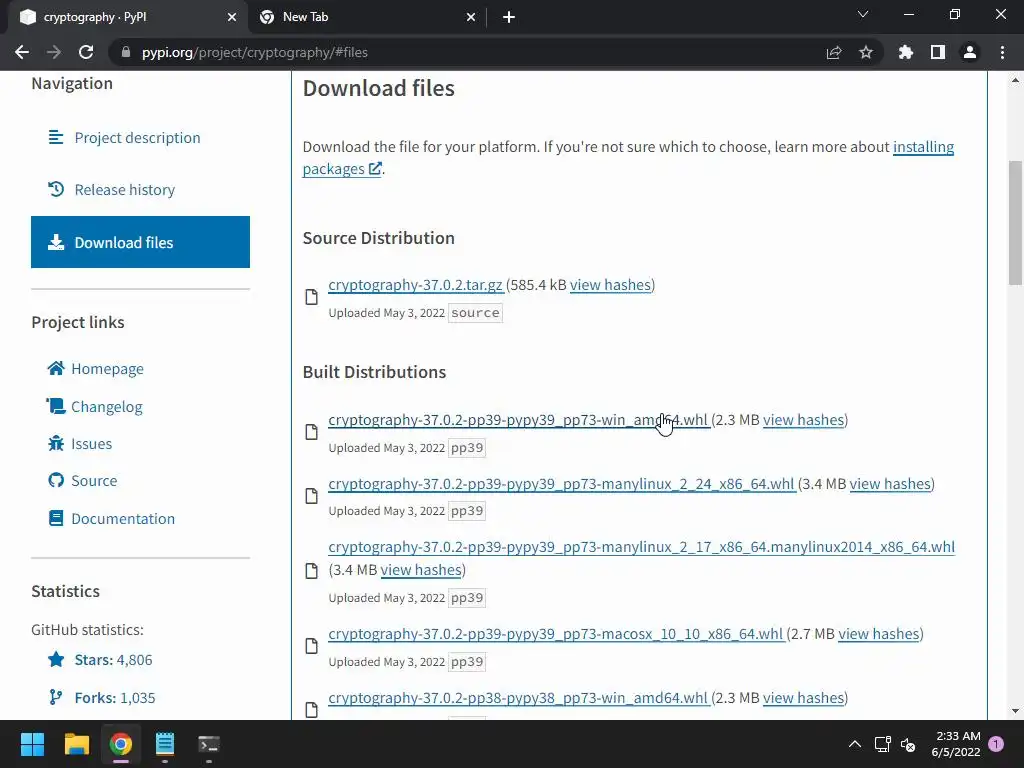
Task: Show hidden system tray icons
Action: click(x=855, y=744)
